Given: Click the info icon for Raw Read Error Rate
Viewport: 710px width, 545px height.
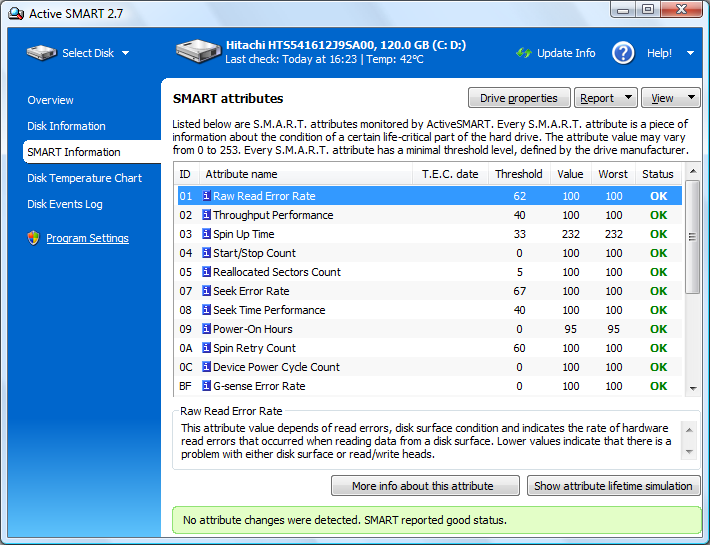Looking at the screenshot, I should [206, 196].
